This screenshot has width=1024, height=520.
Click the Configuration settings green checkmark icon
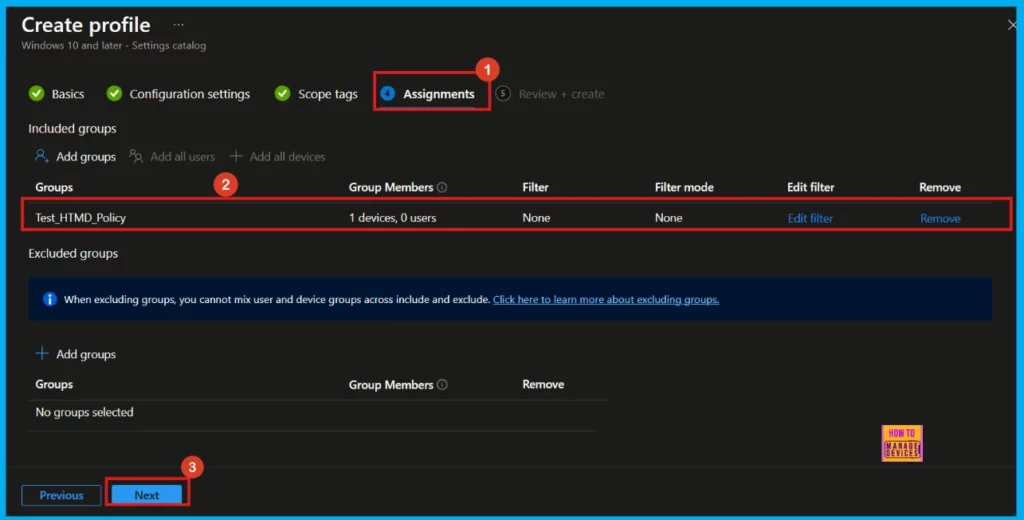pyautogui.click(x=114, y=93)
